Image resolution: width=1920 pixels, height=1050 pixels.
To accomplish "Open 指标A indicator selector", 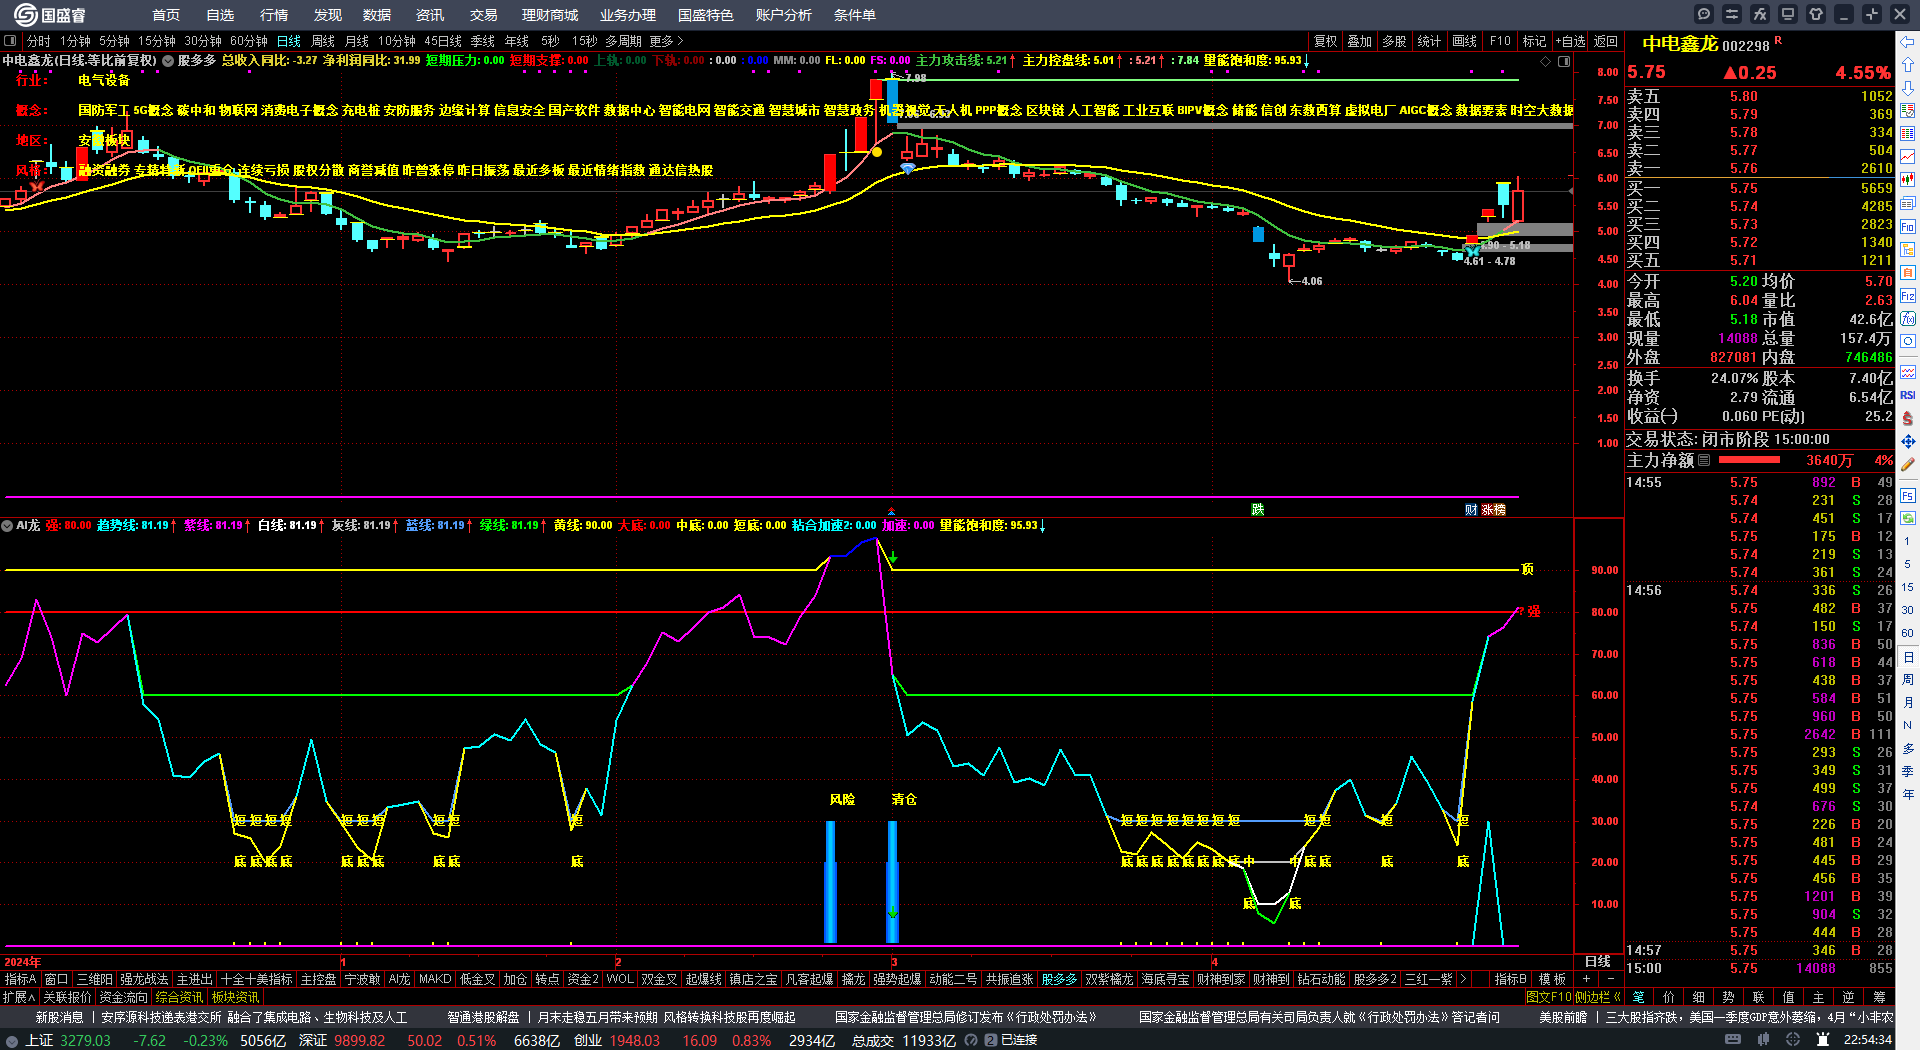I will tap(21, 979).
